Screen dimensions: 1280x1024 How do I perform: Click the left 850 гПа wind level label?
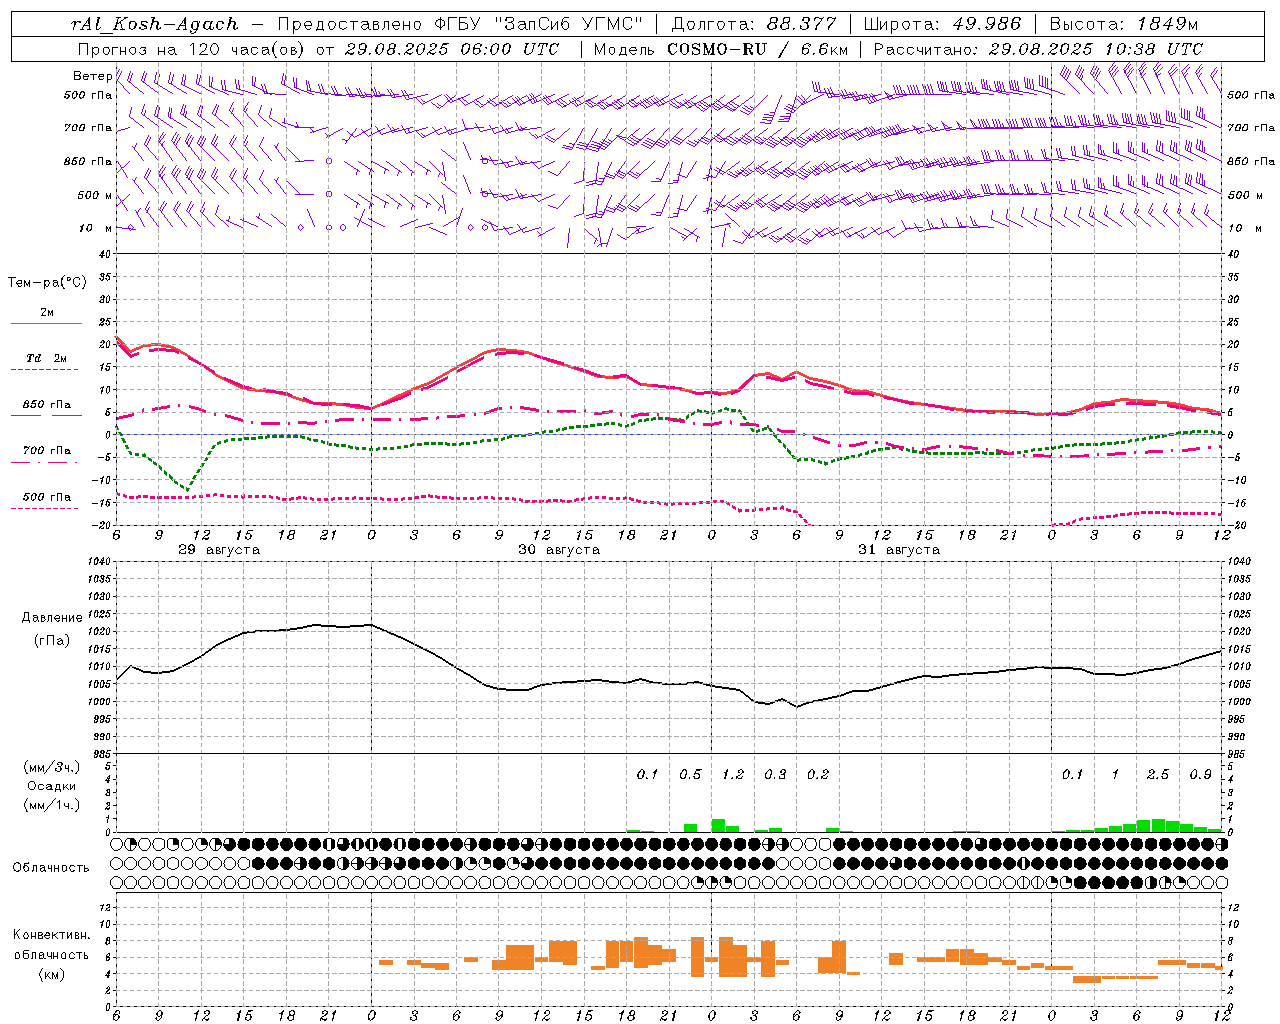tap(88, 161)
